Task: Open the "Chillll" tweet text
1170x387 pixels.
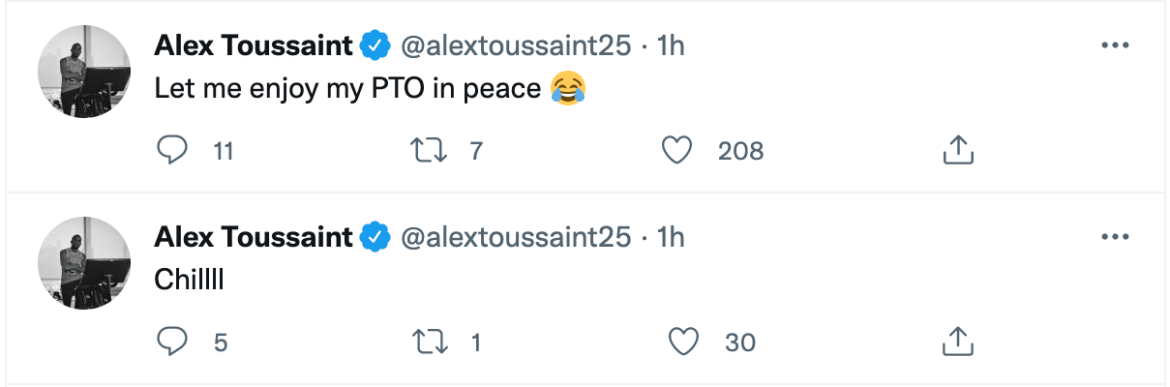Action: tap(189, 280)
